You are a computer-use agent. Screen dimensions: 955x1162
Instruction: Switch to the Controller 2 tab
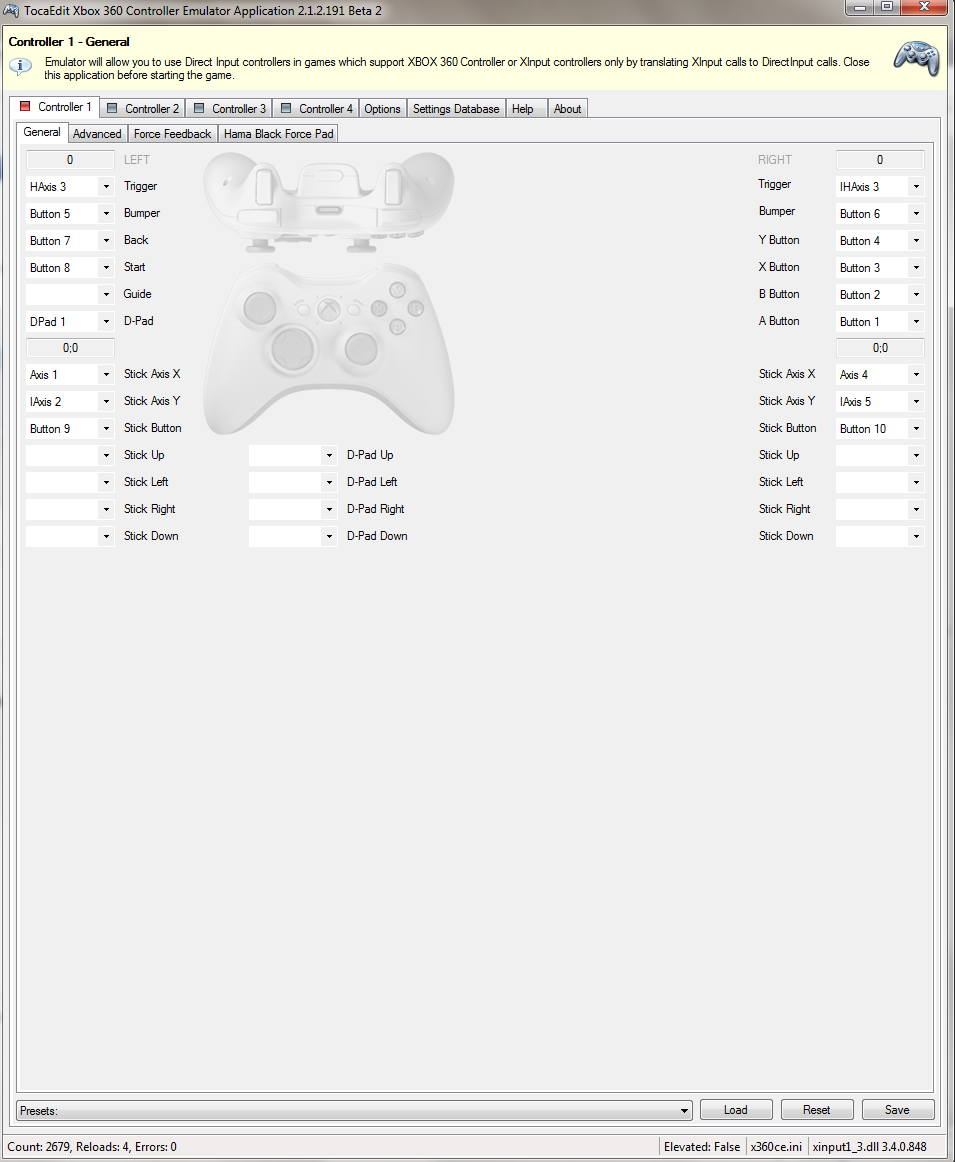click(x=143, y=108)
